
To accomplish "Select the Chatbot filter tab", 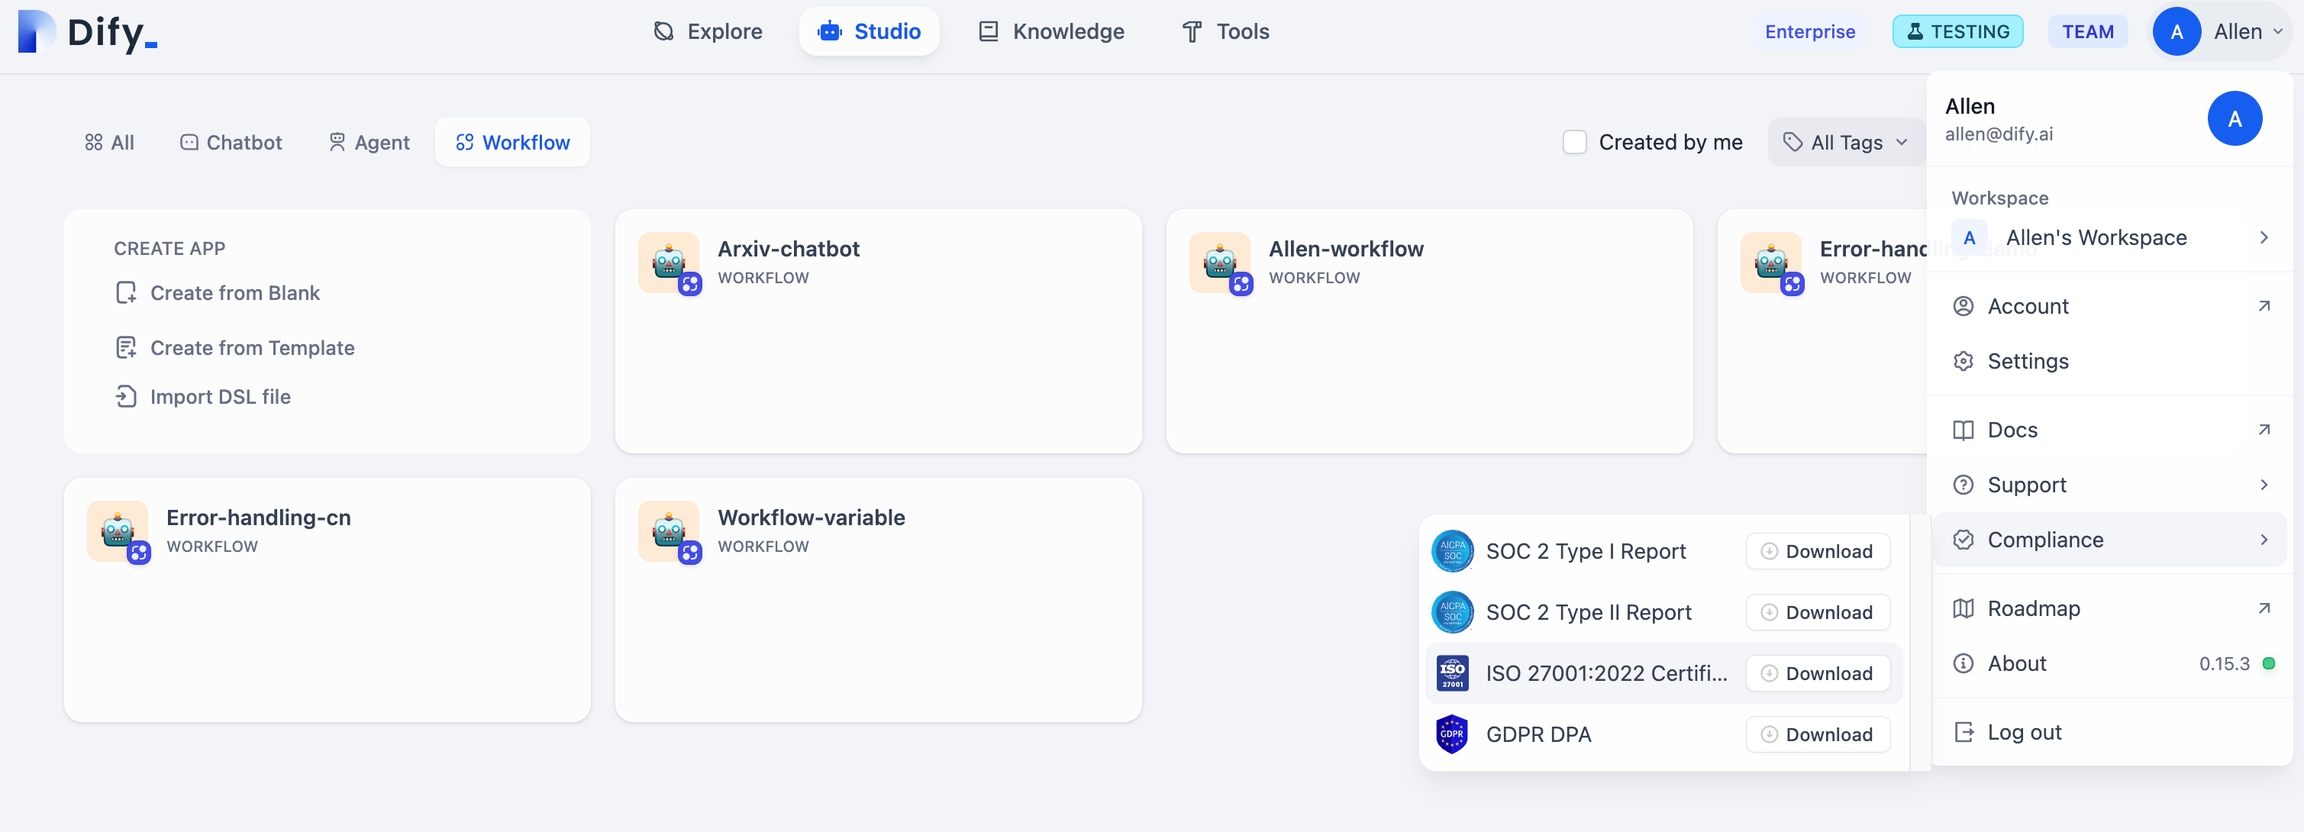I will coord(231,142).
